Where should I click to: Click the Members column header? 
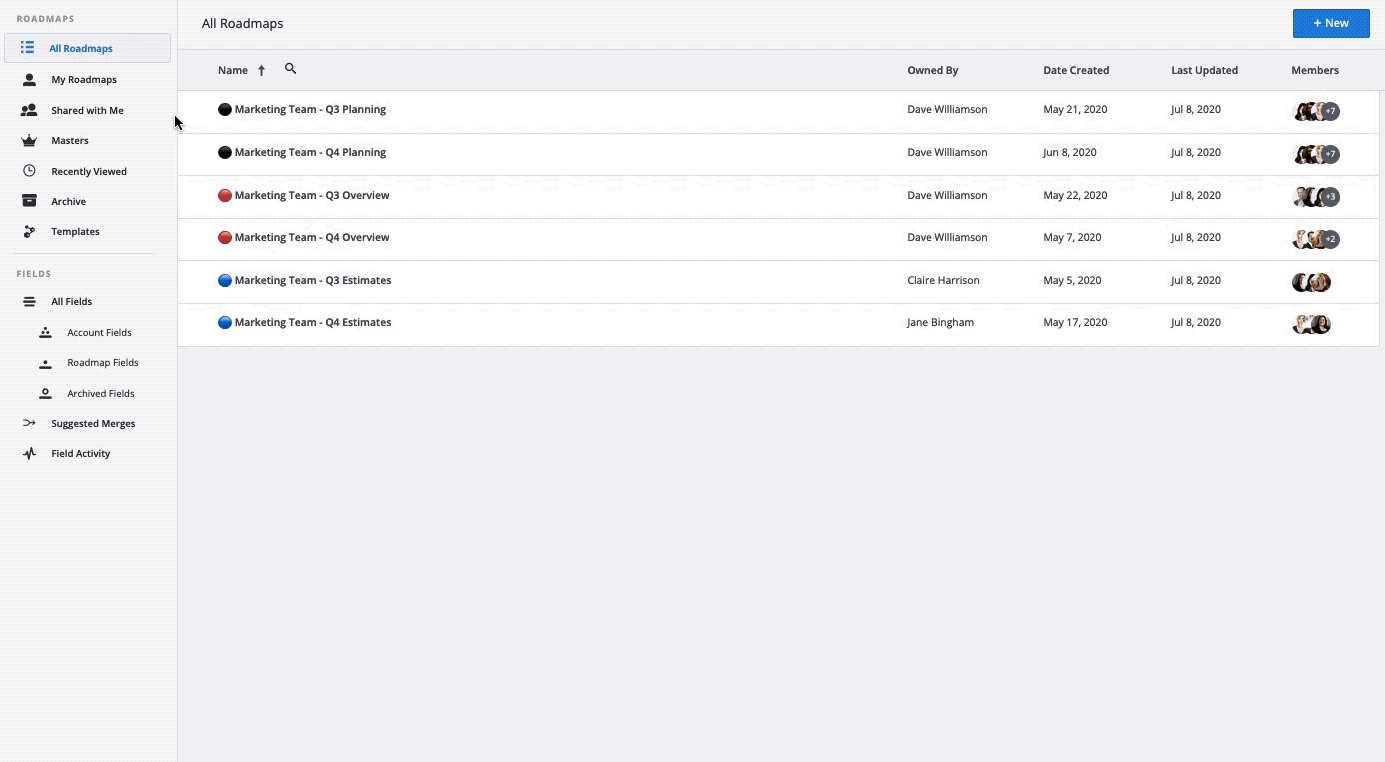(x=1315, y=71)
